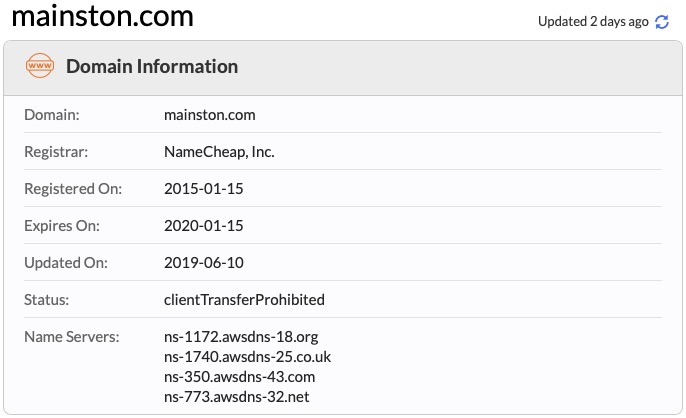Click the 'Status:' field label
The width and height of the screenshot is (686, 418).
click(47, 300)
